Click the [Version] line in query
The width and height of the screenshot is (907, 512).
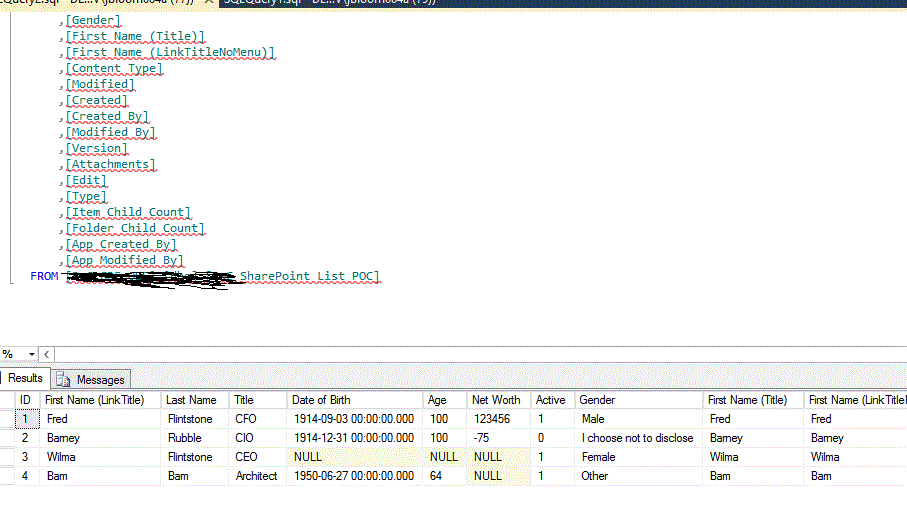pos(97,148)
